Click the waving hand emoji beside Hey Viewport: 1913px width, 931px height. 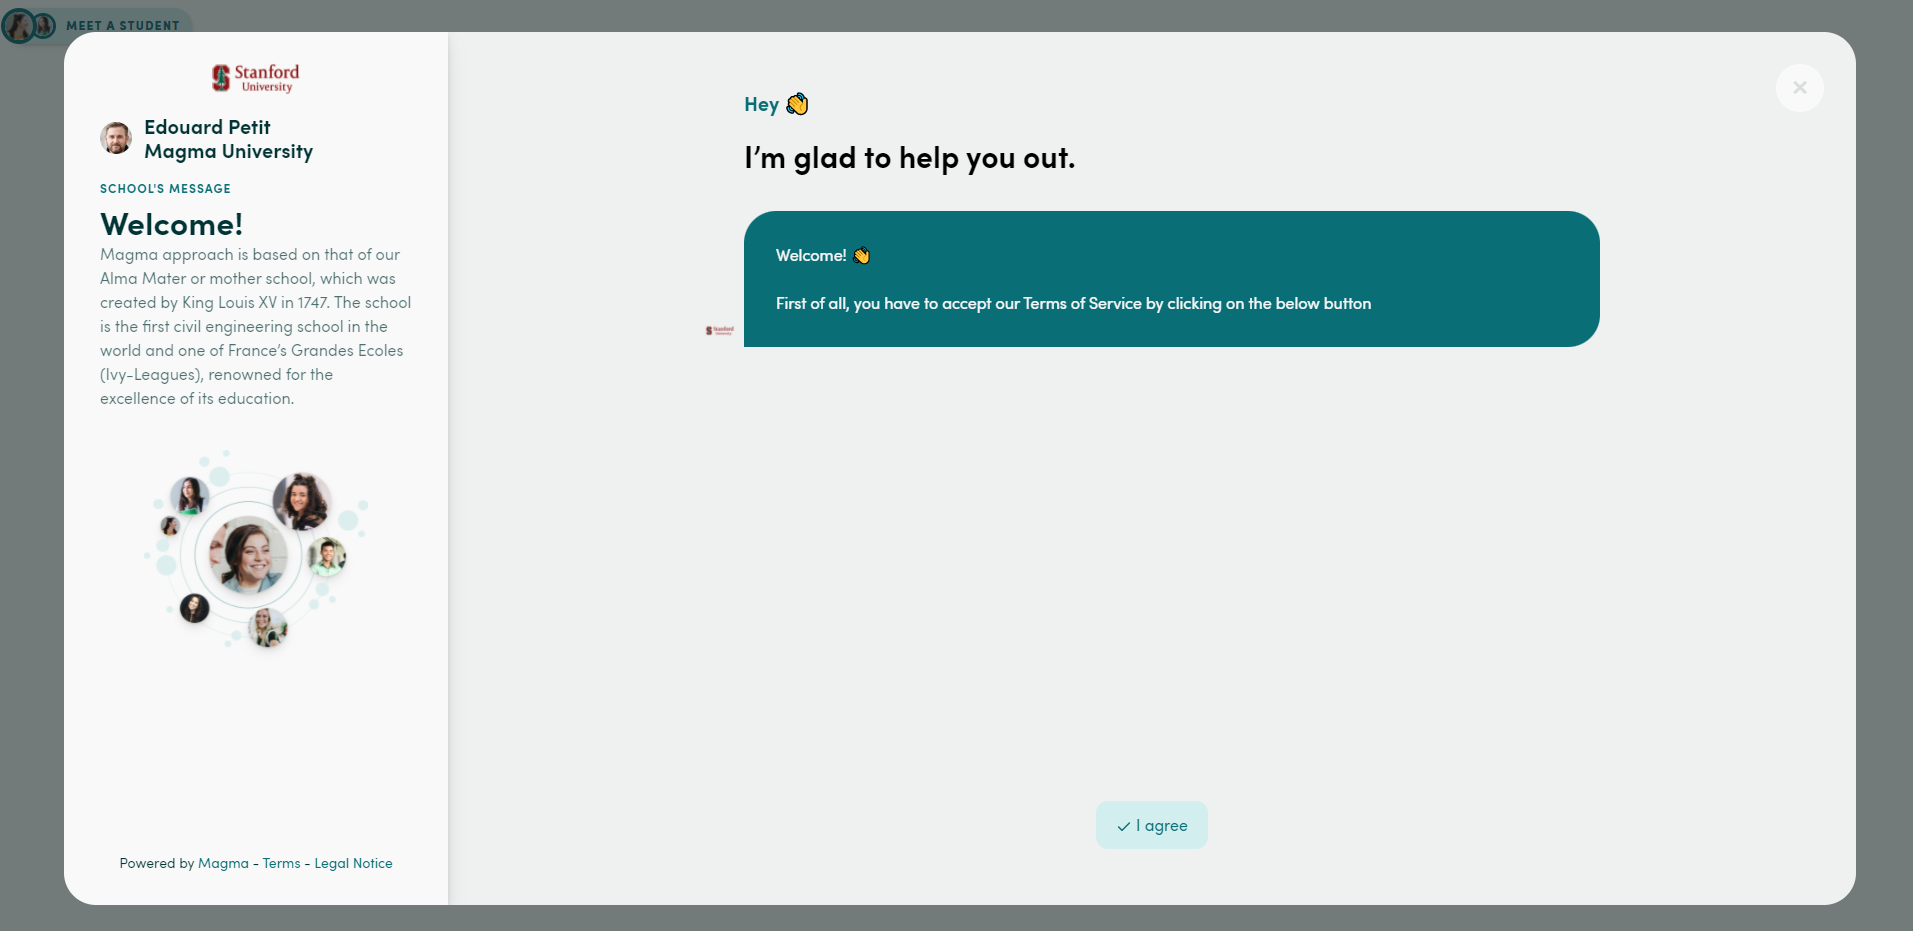point(797,104)
